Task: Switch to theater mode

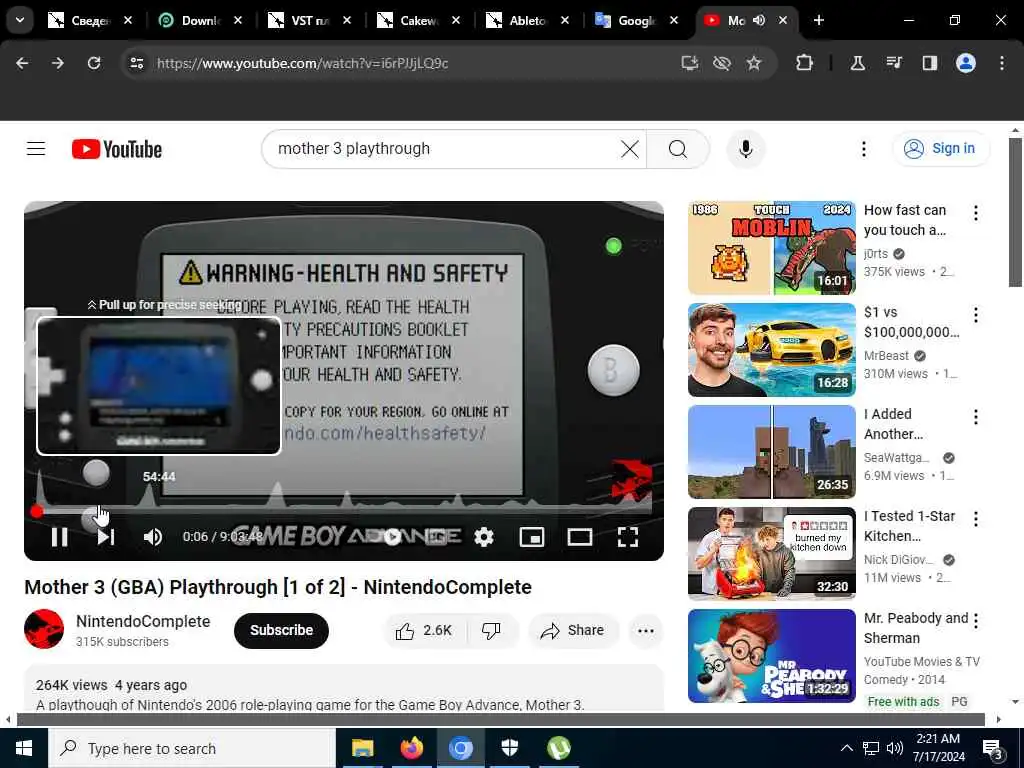Action: click(x=579, y=537)
